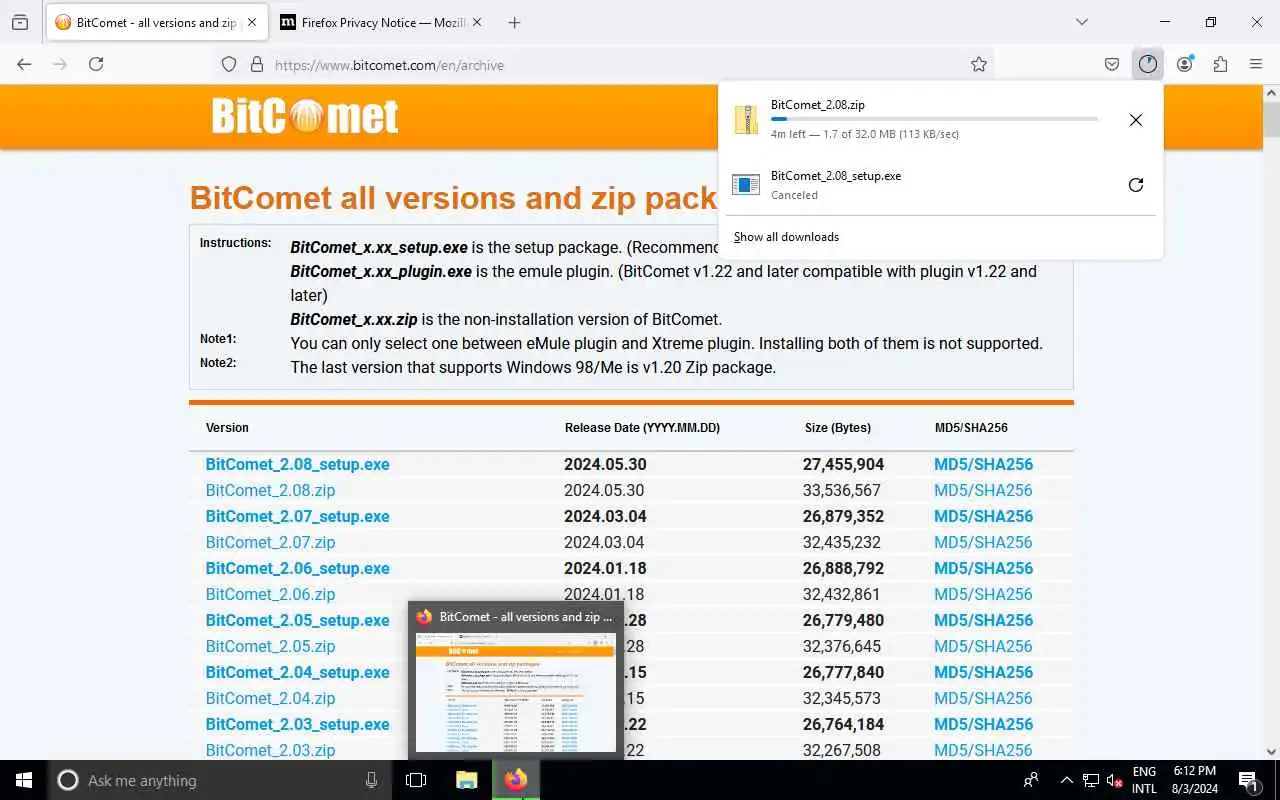Click muted volume speaker icon
The height and width of the screenshot is (800, 1280).
coord(1115,780)
